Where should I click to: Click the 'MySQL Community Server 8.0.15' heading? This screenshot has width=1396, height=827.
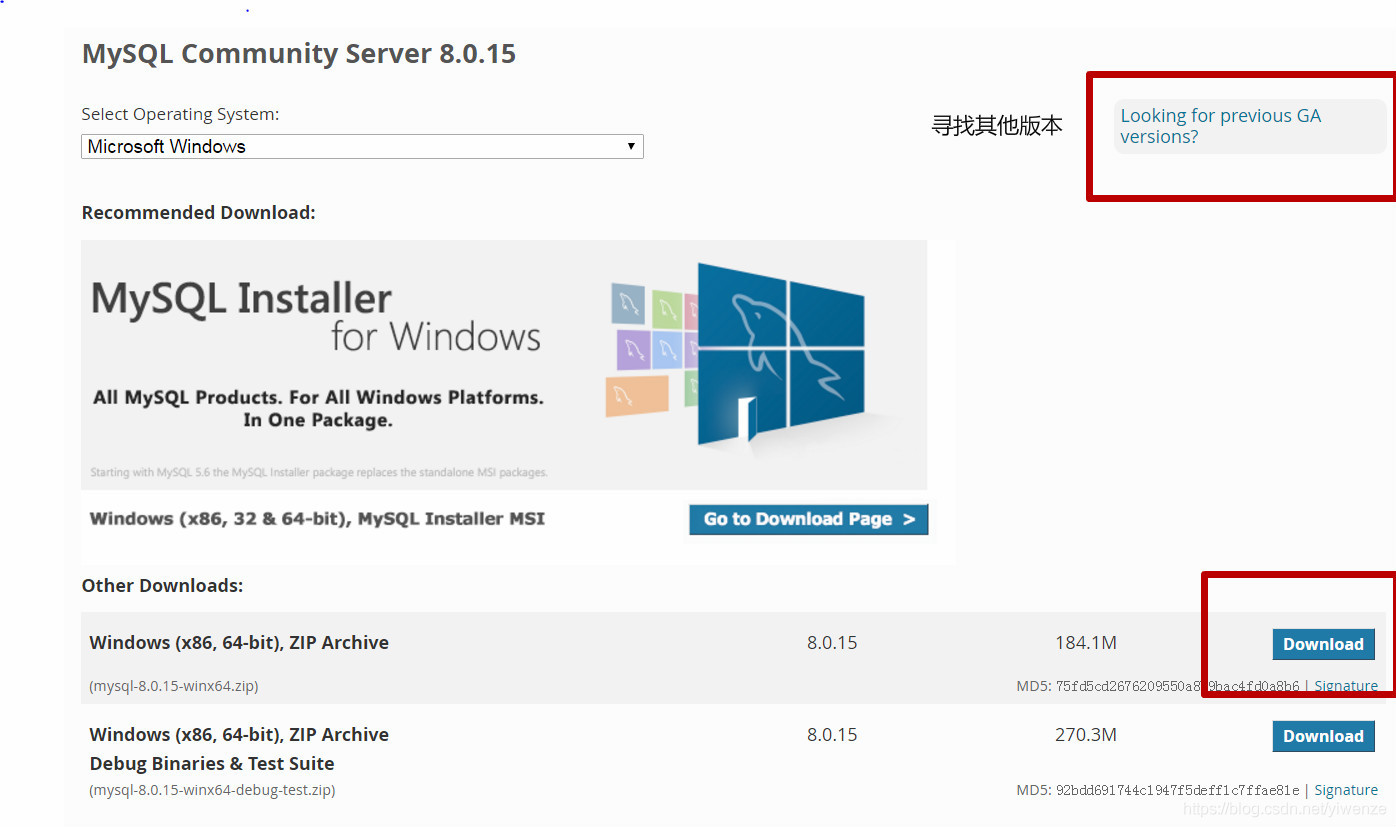coord(299,53)
